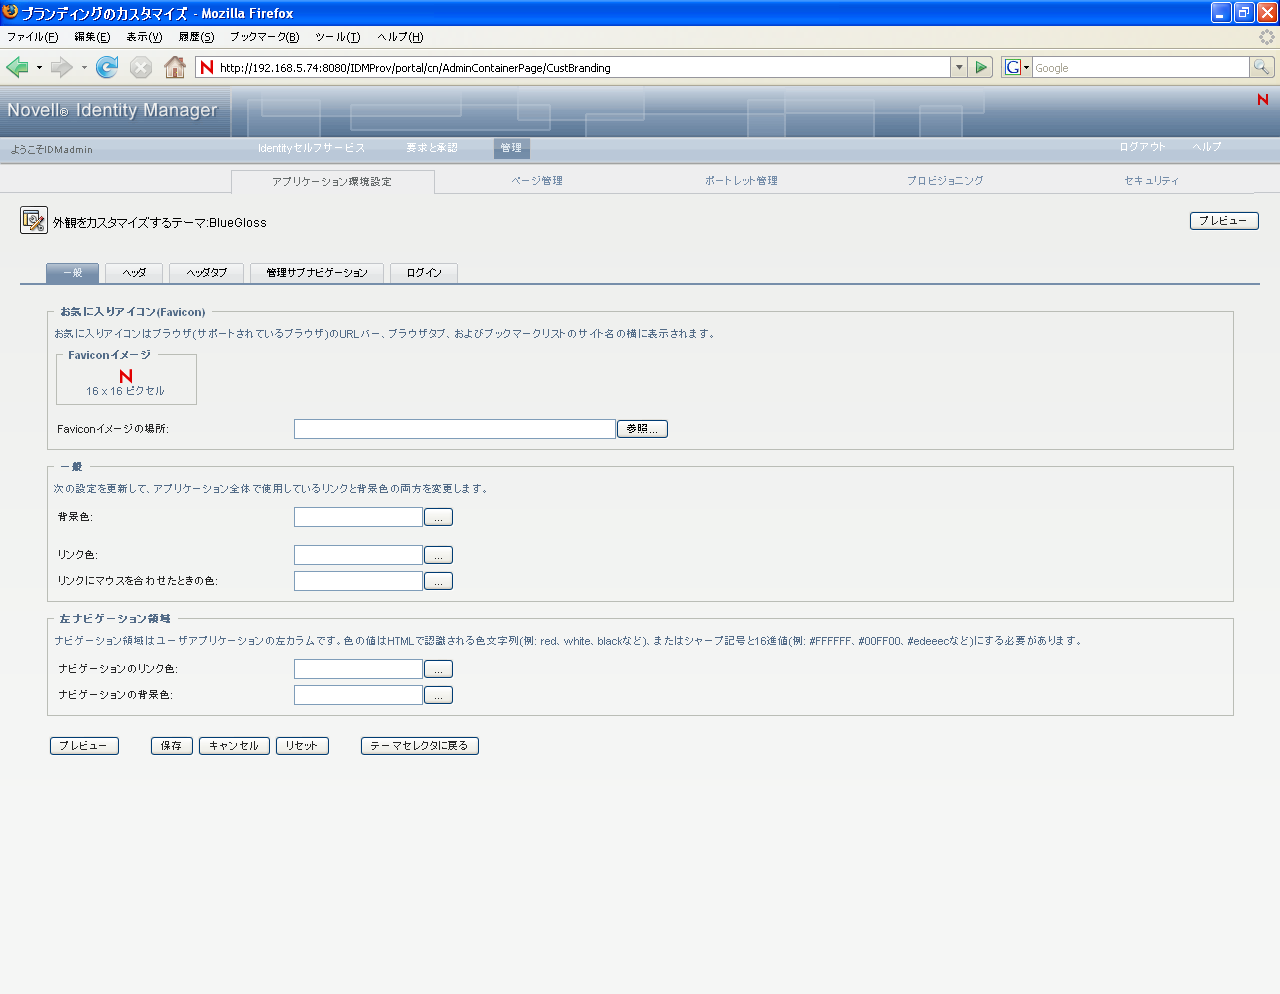Minimize the Firefox window
Viewport: 1280px width, 994px height.
pyautogui.click(x=1221, y=12)
